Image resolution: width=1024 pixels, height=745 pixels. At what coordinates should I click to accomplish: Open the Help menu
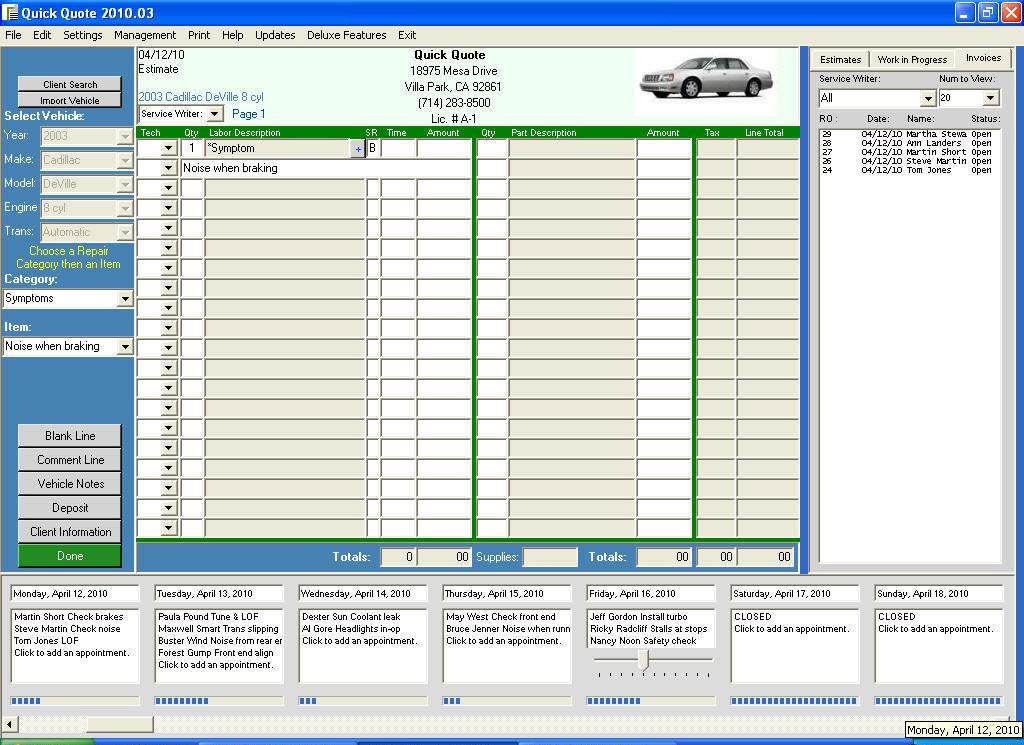click(x=232, y=35)
